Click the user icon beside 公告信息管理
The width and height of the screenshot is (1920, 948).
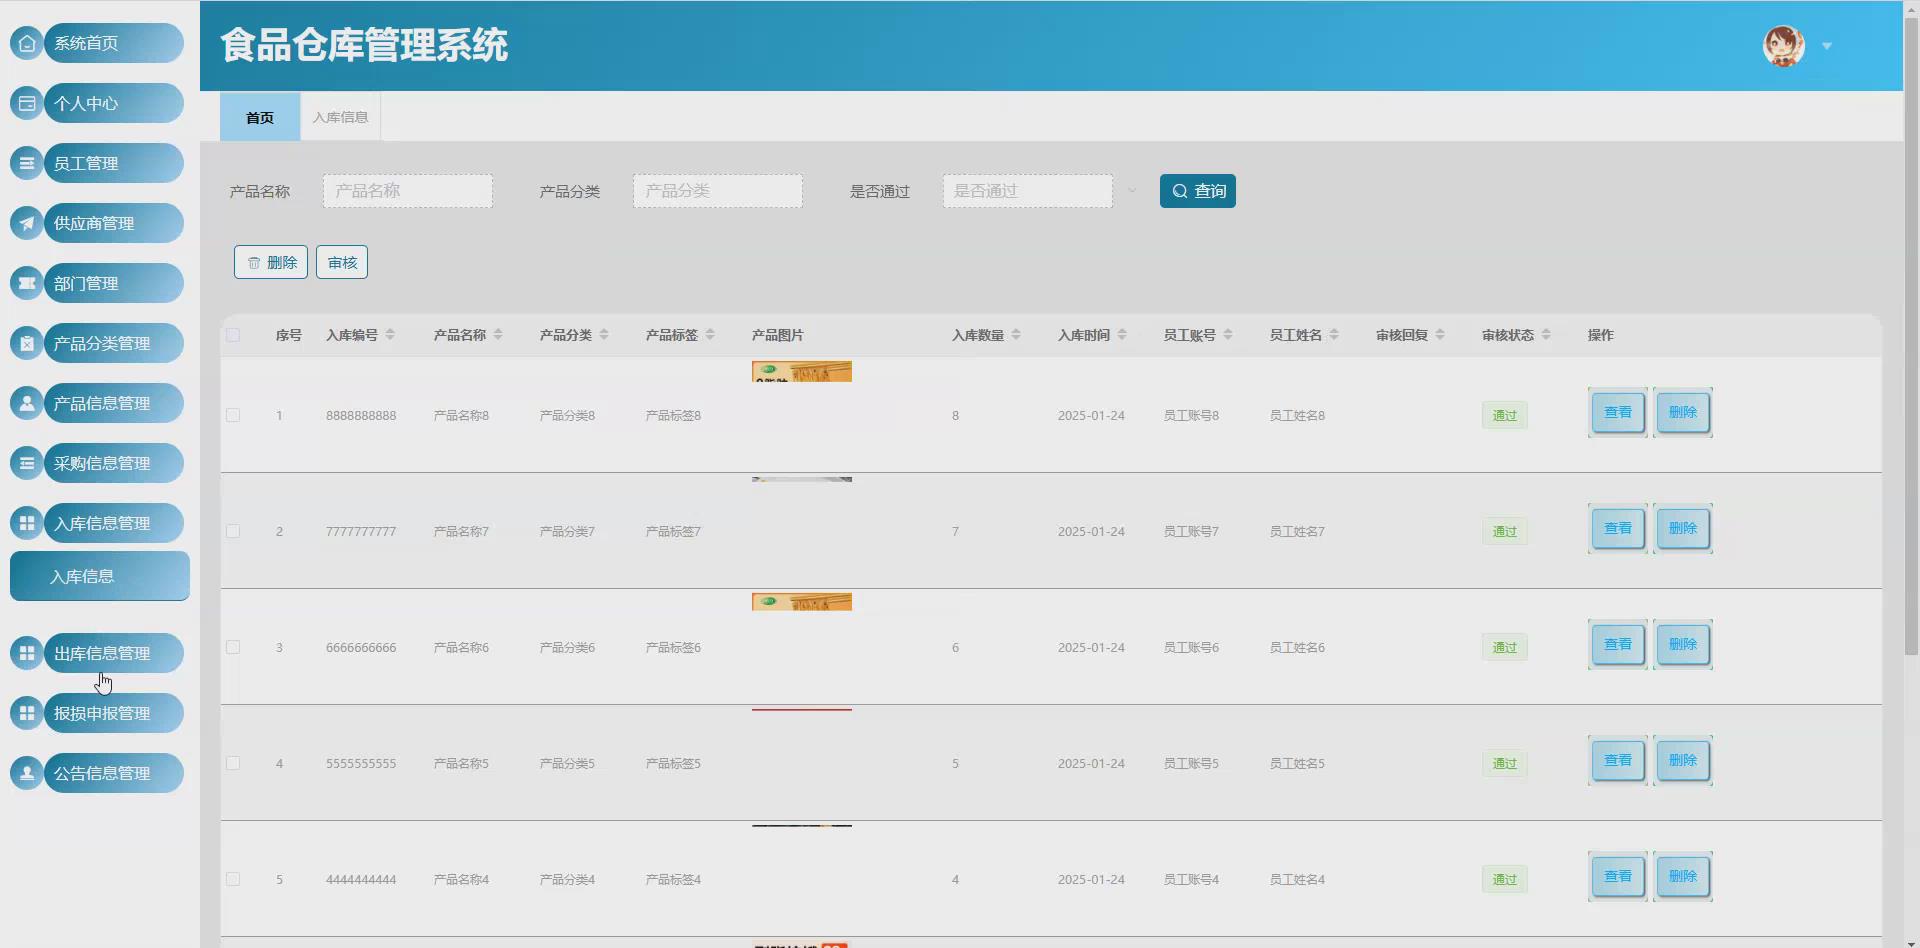(27, 773)
